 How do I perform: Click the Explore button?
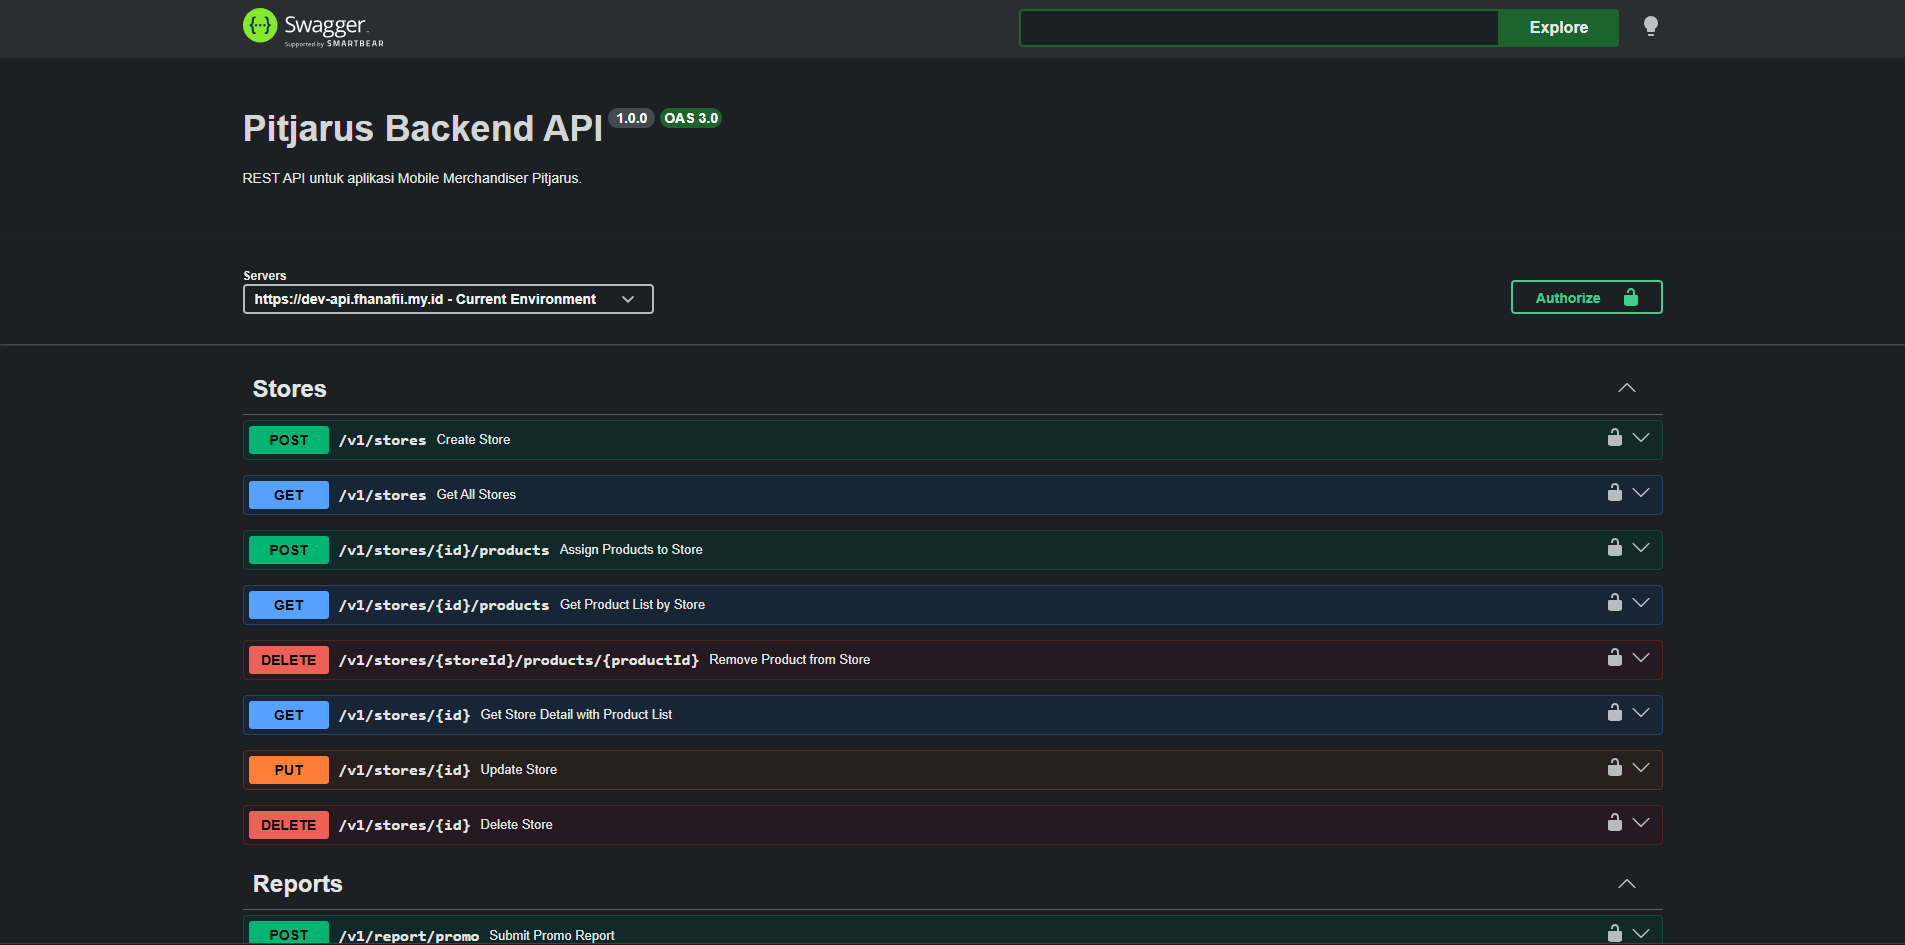[x=1558, y=28]
